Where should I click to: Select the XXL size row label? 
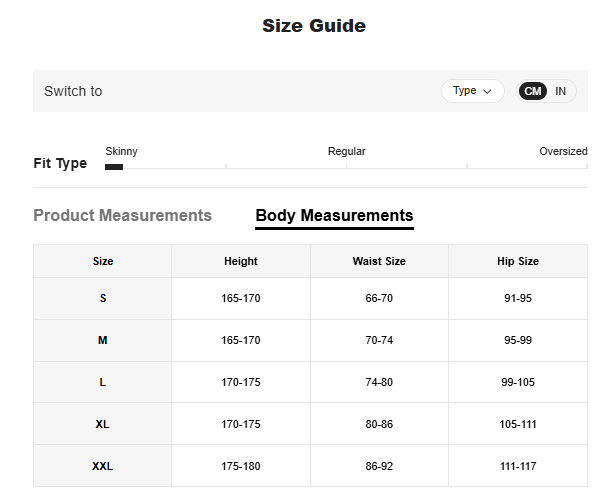tap(103, 466)
